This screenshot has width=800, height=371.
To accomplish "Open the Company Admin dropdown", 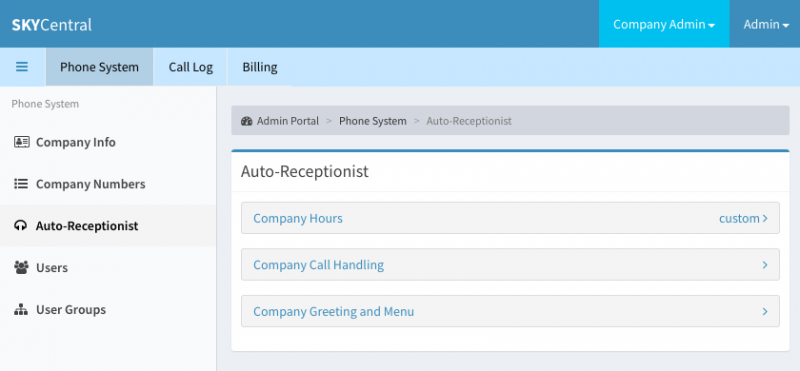I will [664, 24].
